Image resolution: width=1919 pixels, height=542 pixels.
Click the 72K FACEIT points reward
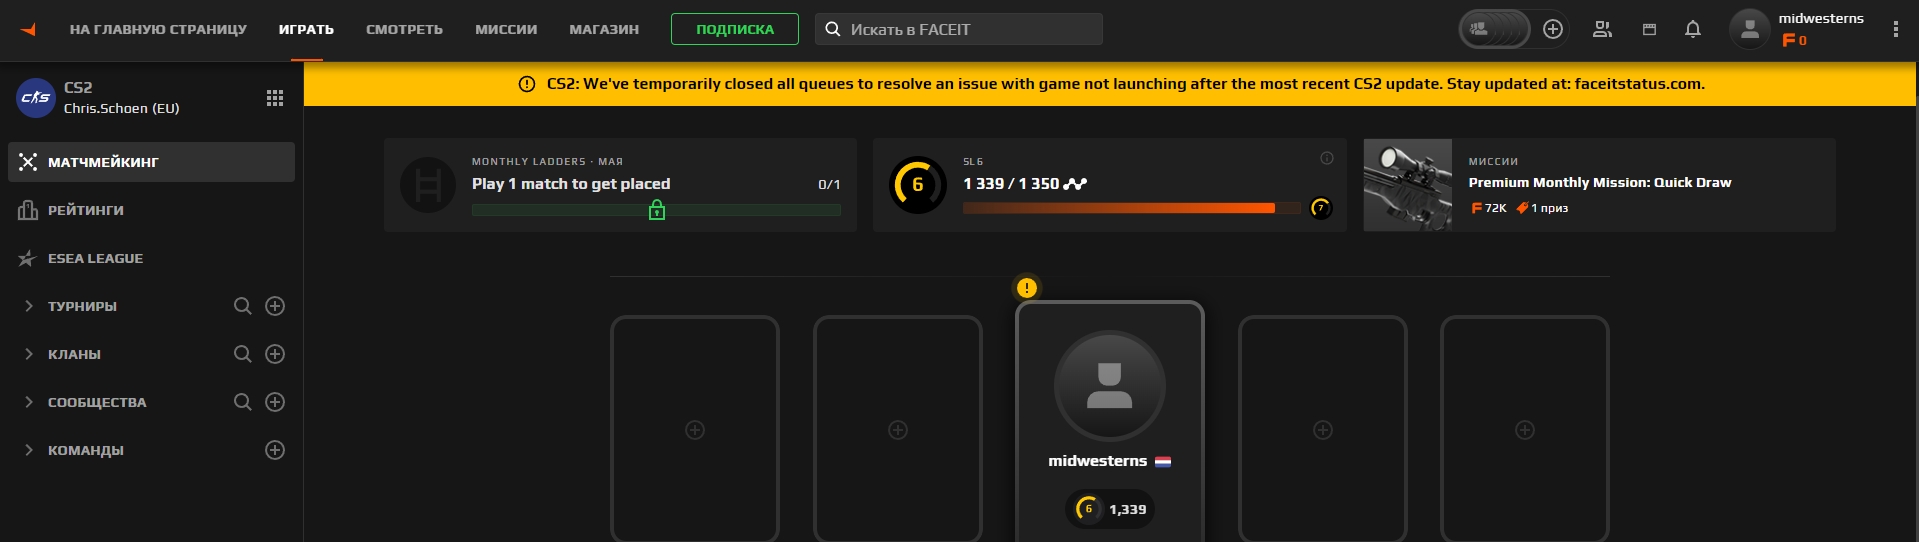[1488, 208]
